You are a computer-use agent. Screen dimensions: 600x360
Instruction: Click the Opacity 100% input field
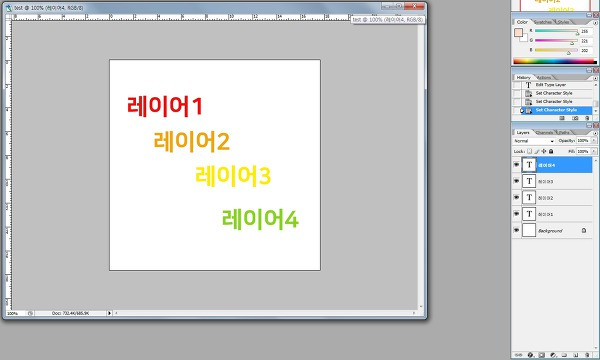(x=583, y=141)
